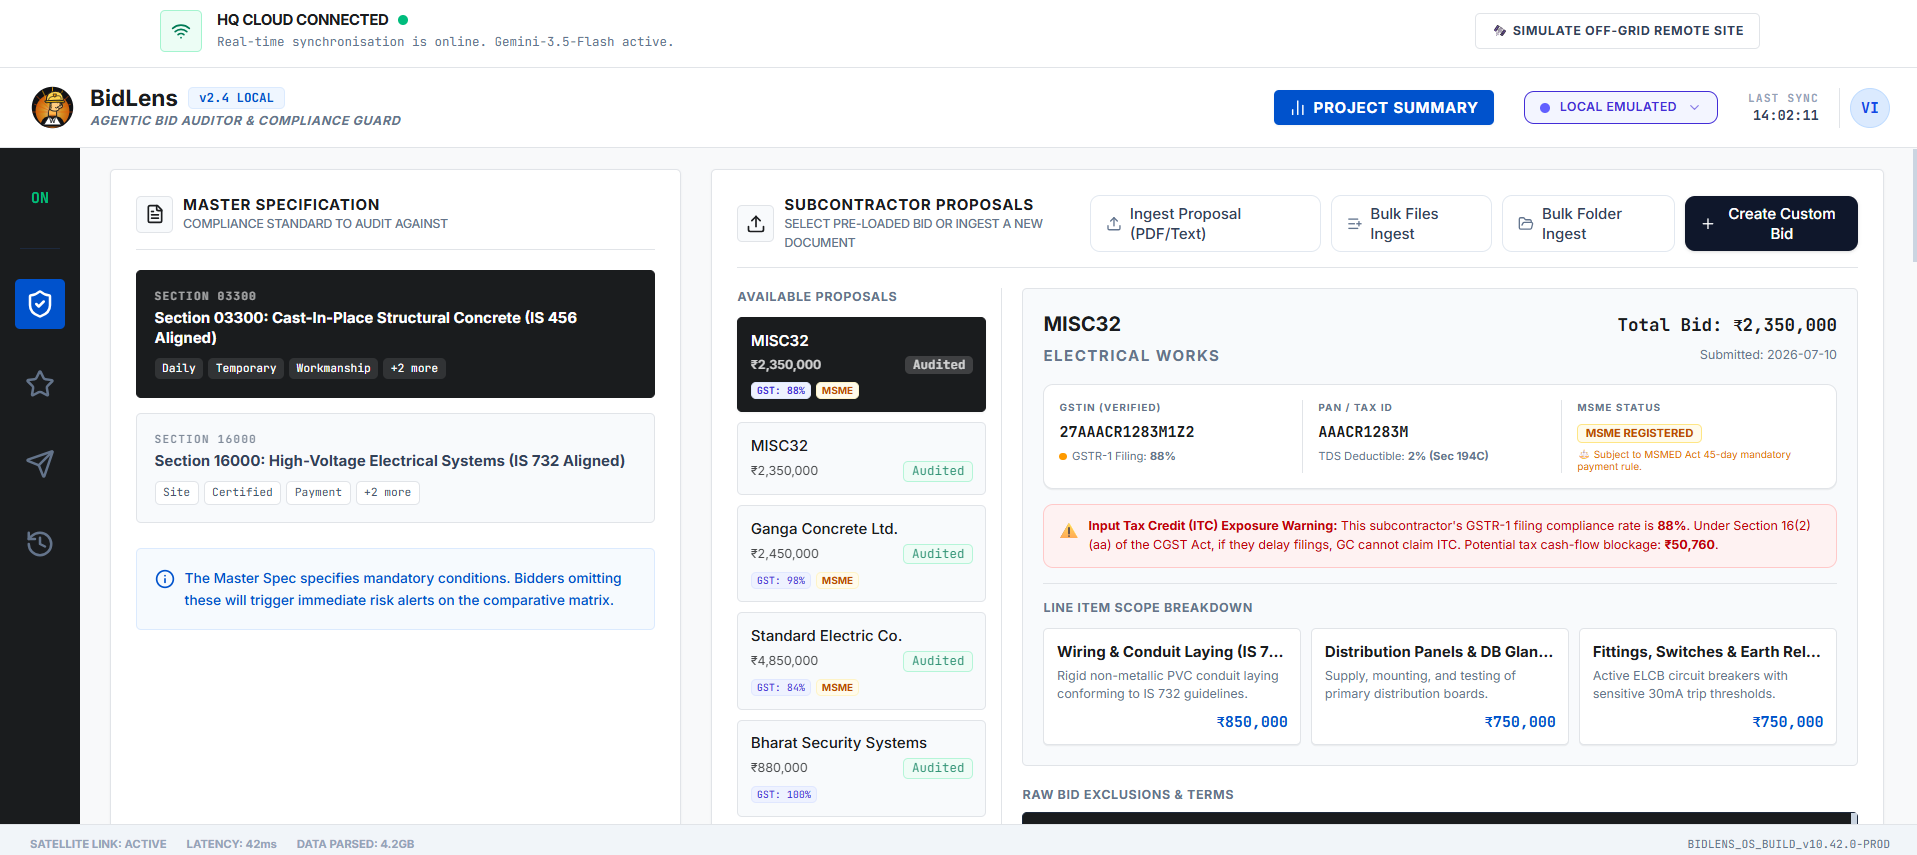This screenshot has width=1917, height=855.
Task: Open the Local Emulated dropdown
Action: click(1620, 107)
